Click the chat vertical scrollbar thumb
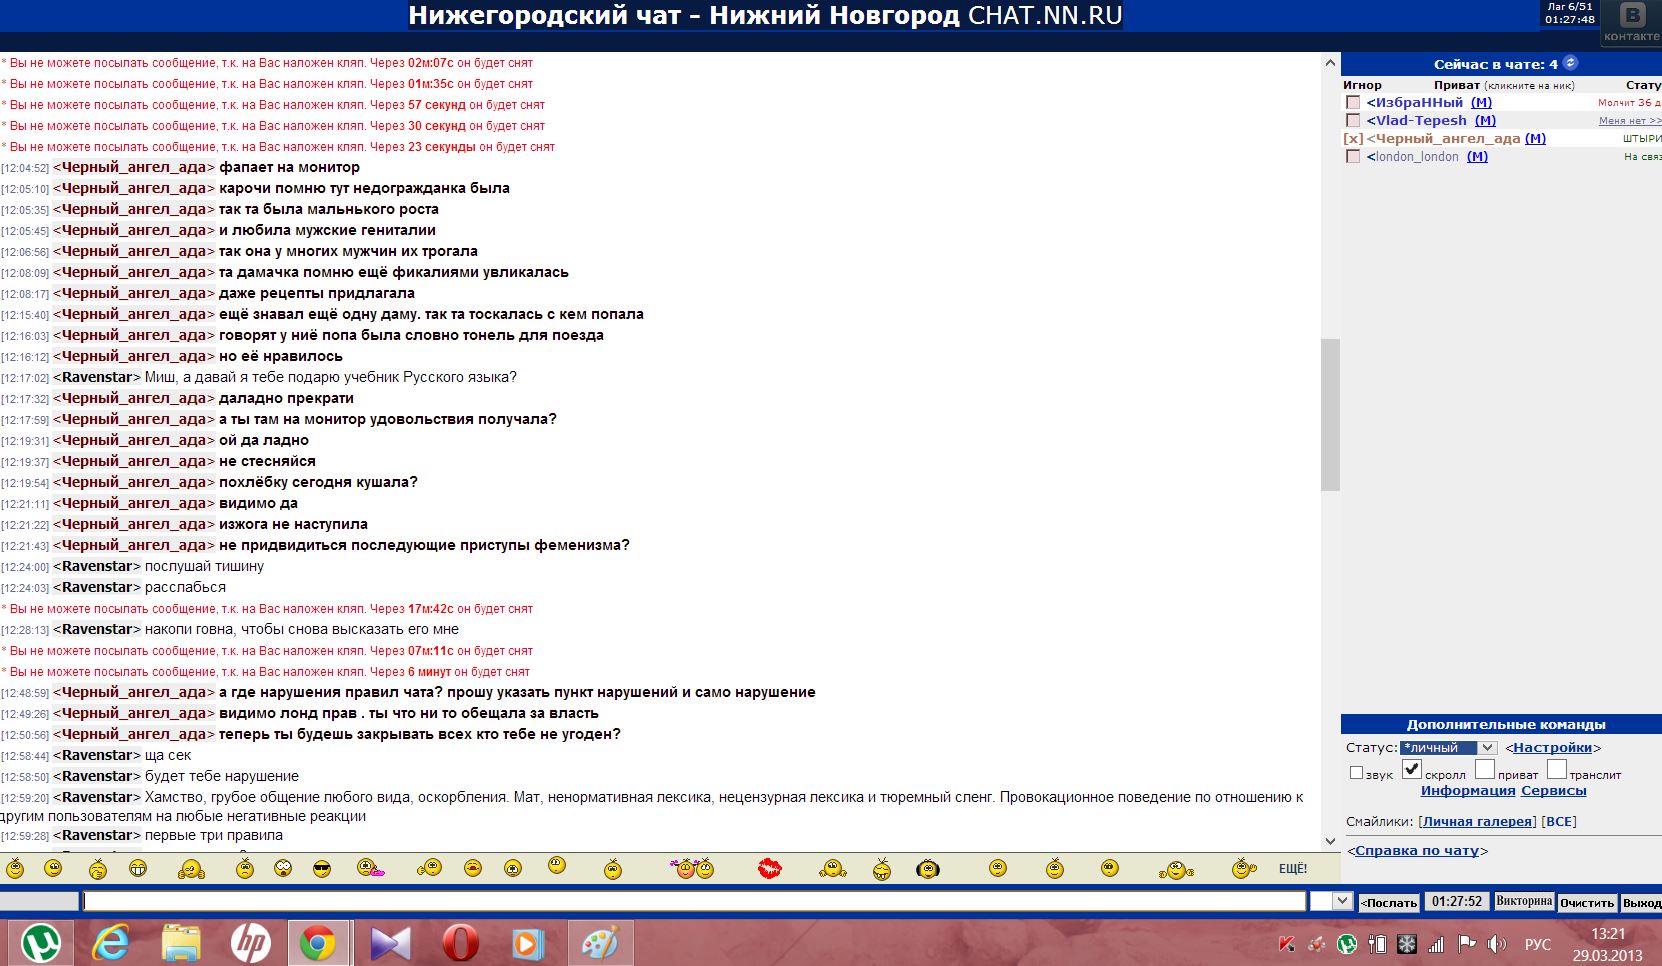This screenshot has width=1662, height=966. 1330,415
